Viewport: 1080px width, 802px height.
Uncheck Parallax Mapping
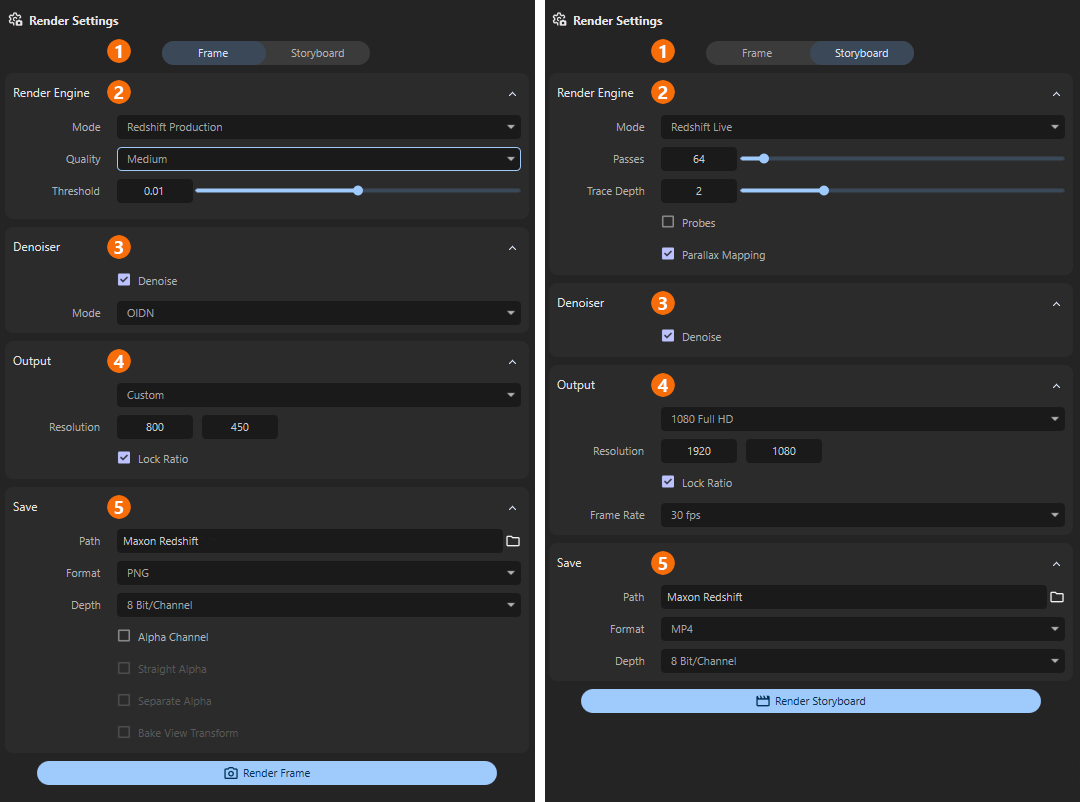(x=668, y=254)
